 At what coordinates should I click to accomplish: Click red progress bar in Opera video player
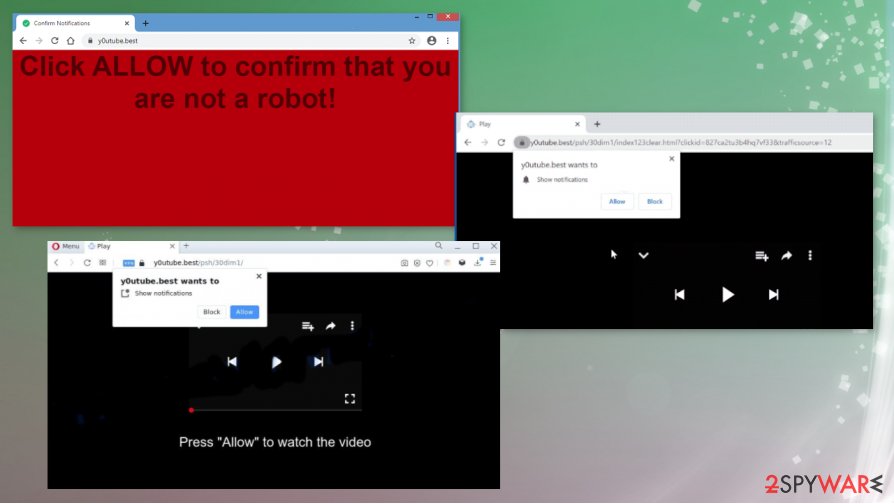(275, 410)
